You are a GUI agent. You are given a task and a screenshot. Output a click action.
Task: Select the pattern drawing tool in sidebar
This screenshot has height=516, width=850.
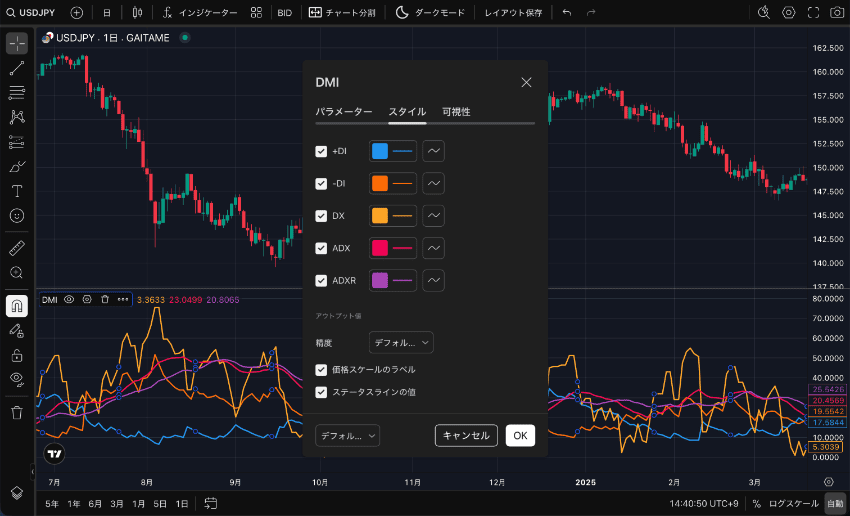tap(17, 117)
